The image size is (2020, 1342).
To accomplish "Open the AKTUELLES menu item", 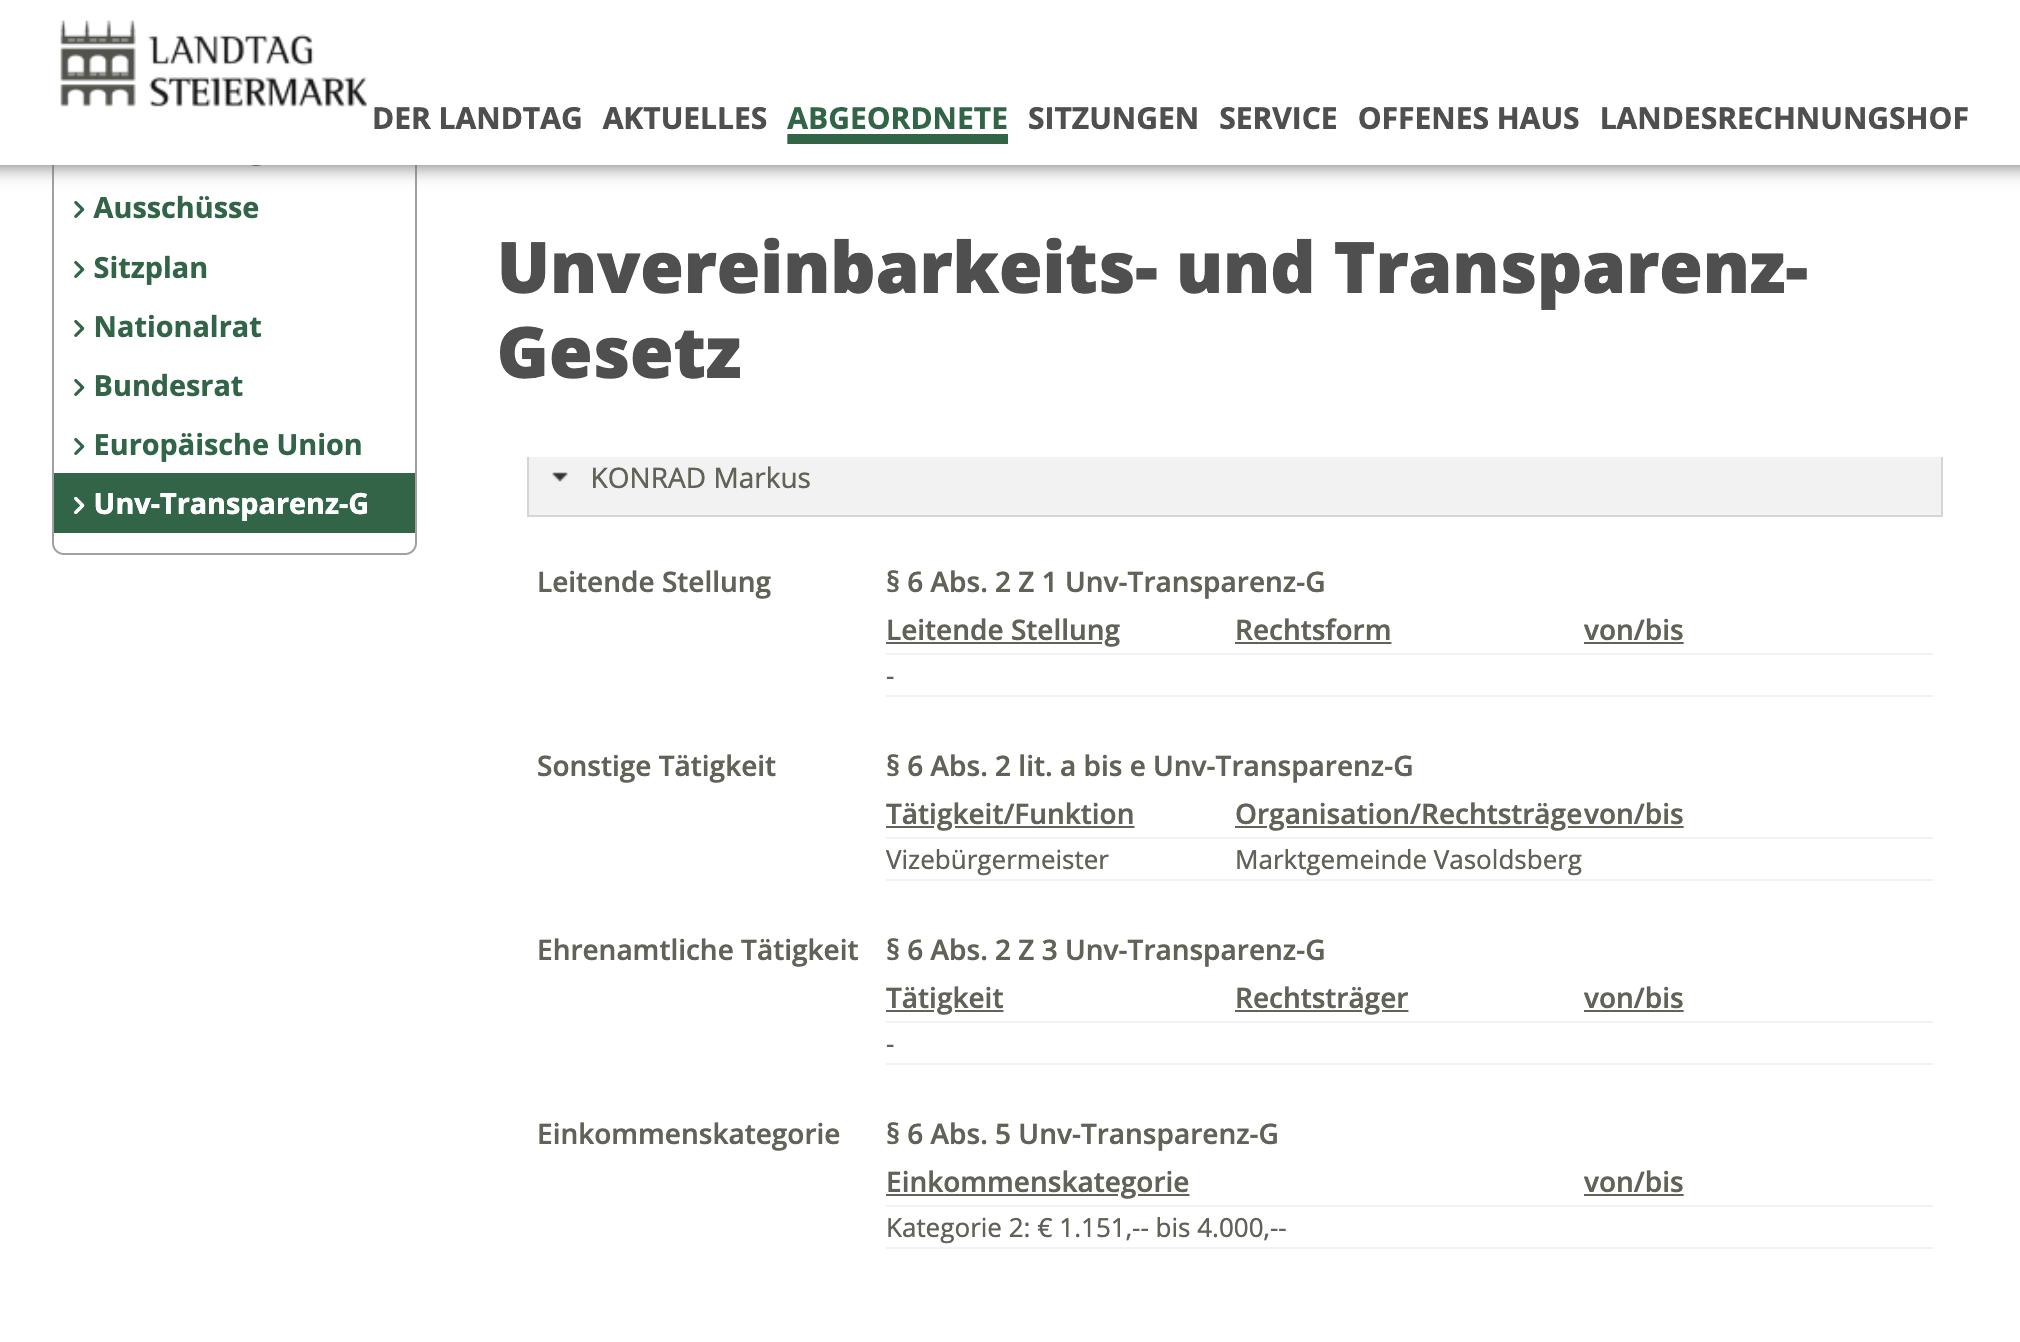I will point(684,118).
